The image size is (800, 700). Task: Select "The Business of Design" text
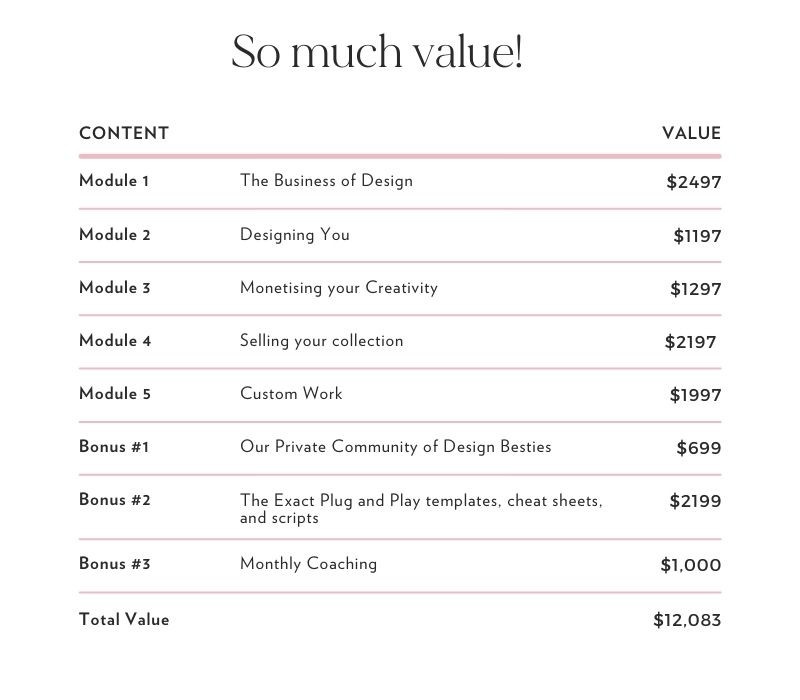(x=326, y=181)
